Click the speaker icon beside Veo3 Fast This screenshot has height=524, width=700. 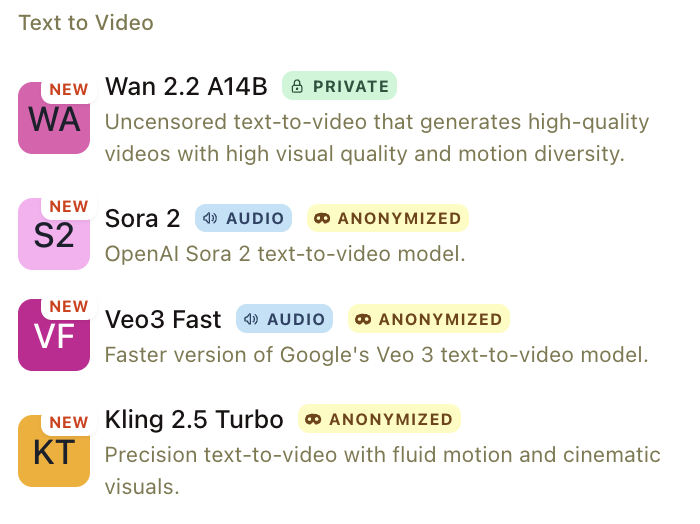[251, 320]
